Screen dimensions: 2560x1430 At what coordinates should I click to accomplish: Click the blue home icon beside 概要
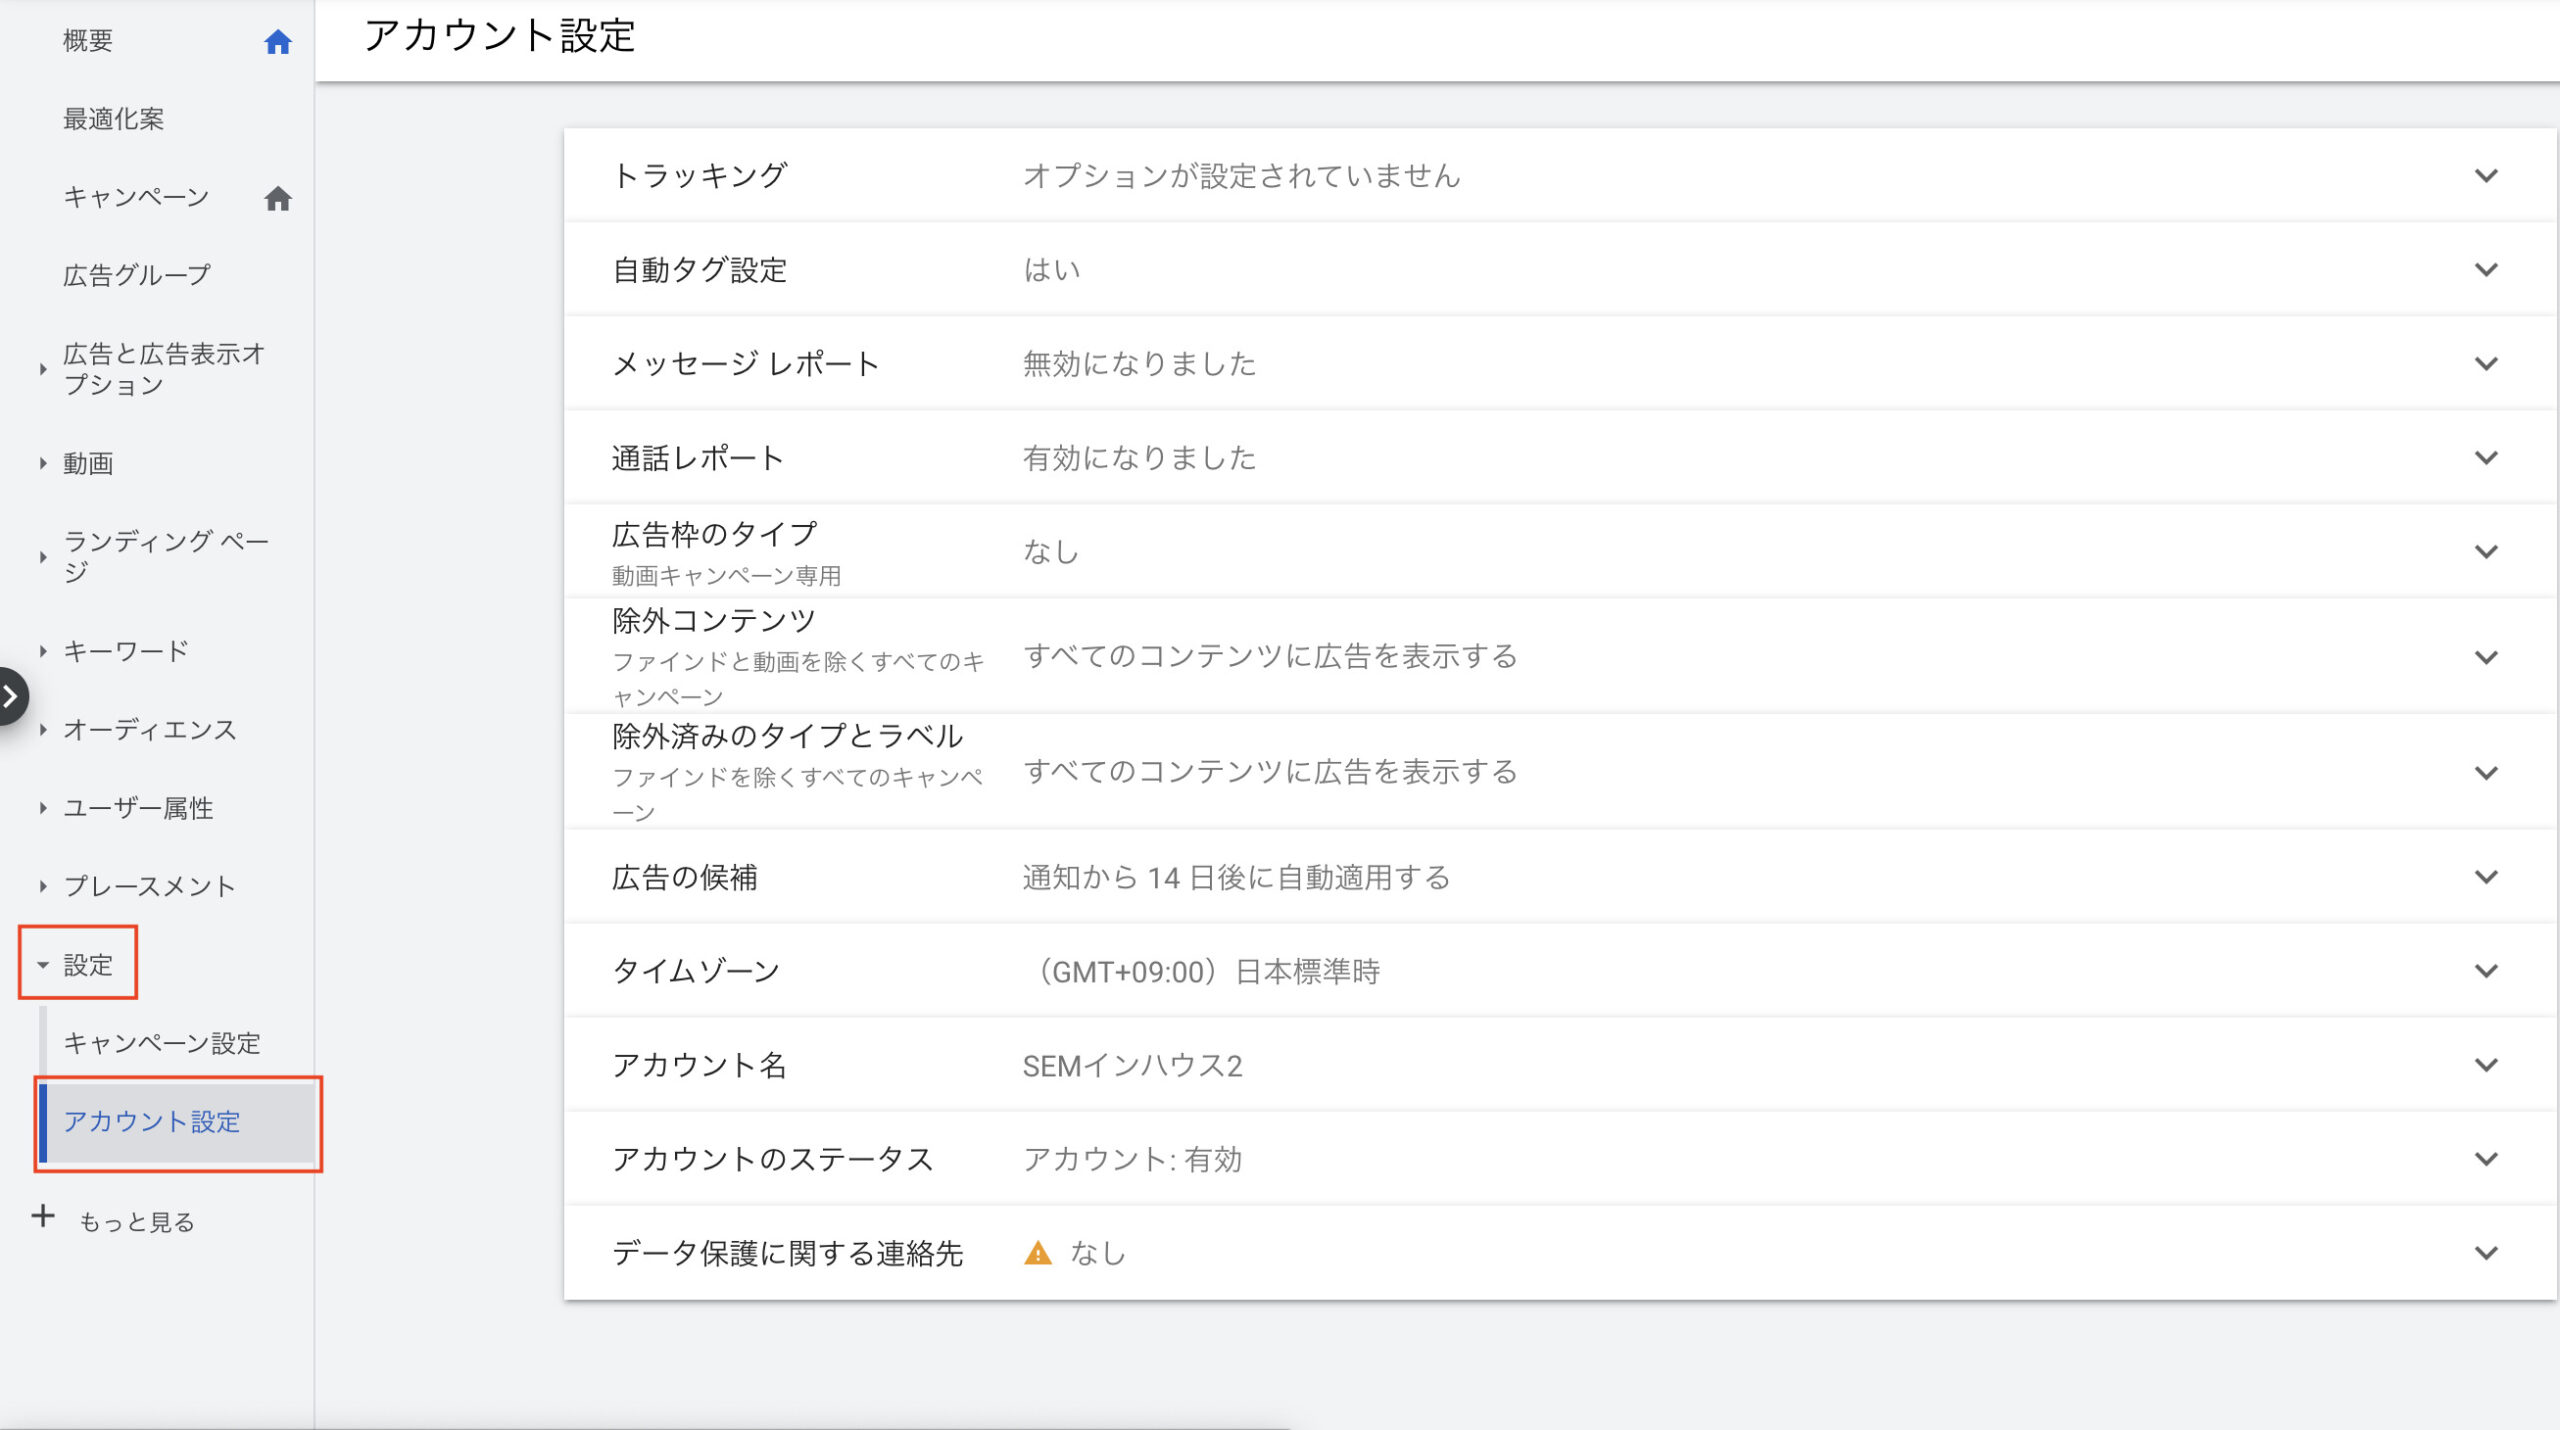(277, 42)
